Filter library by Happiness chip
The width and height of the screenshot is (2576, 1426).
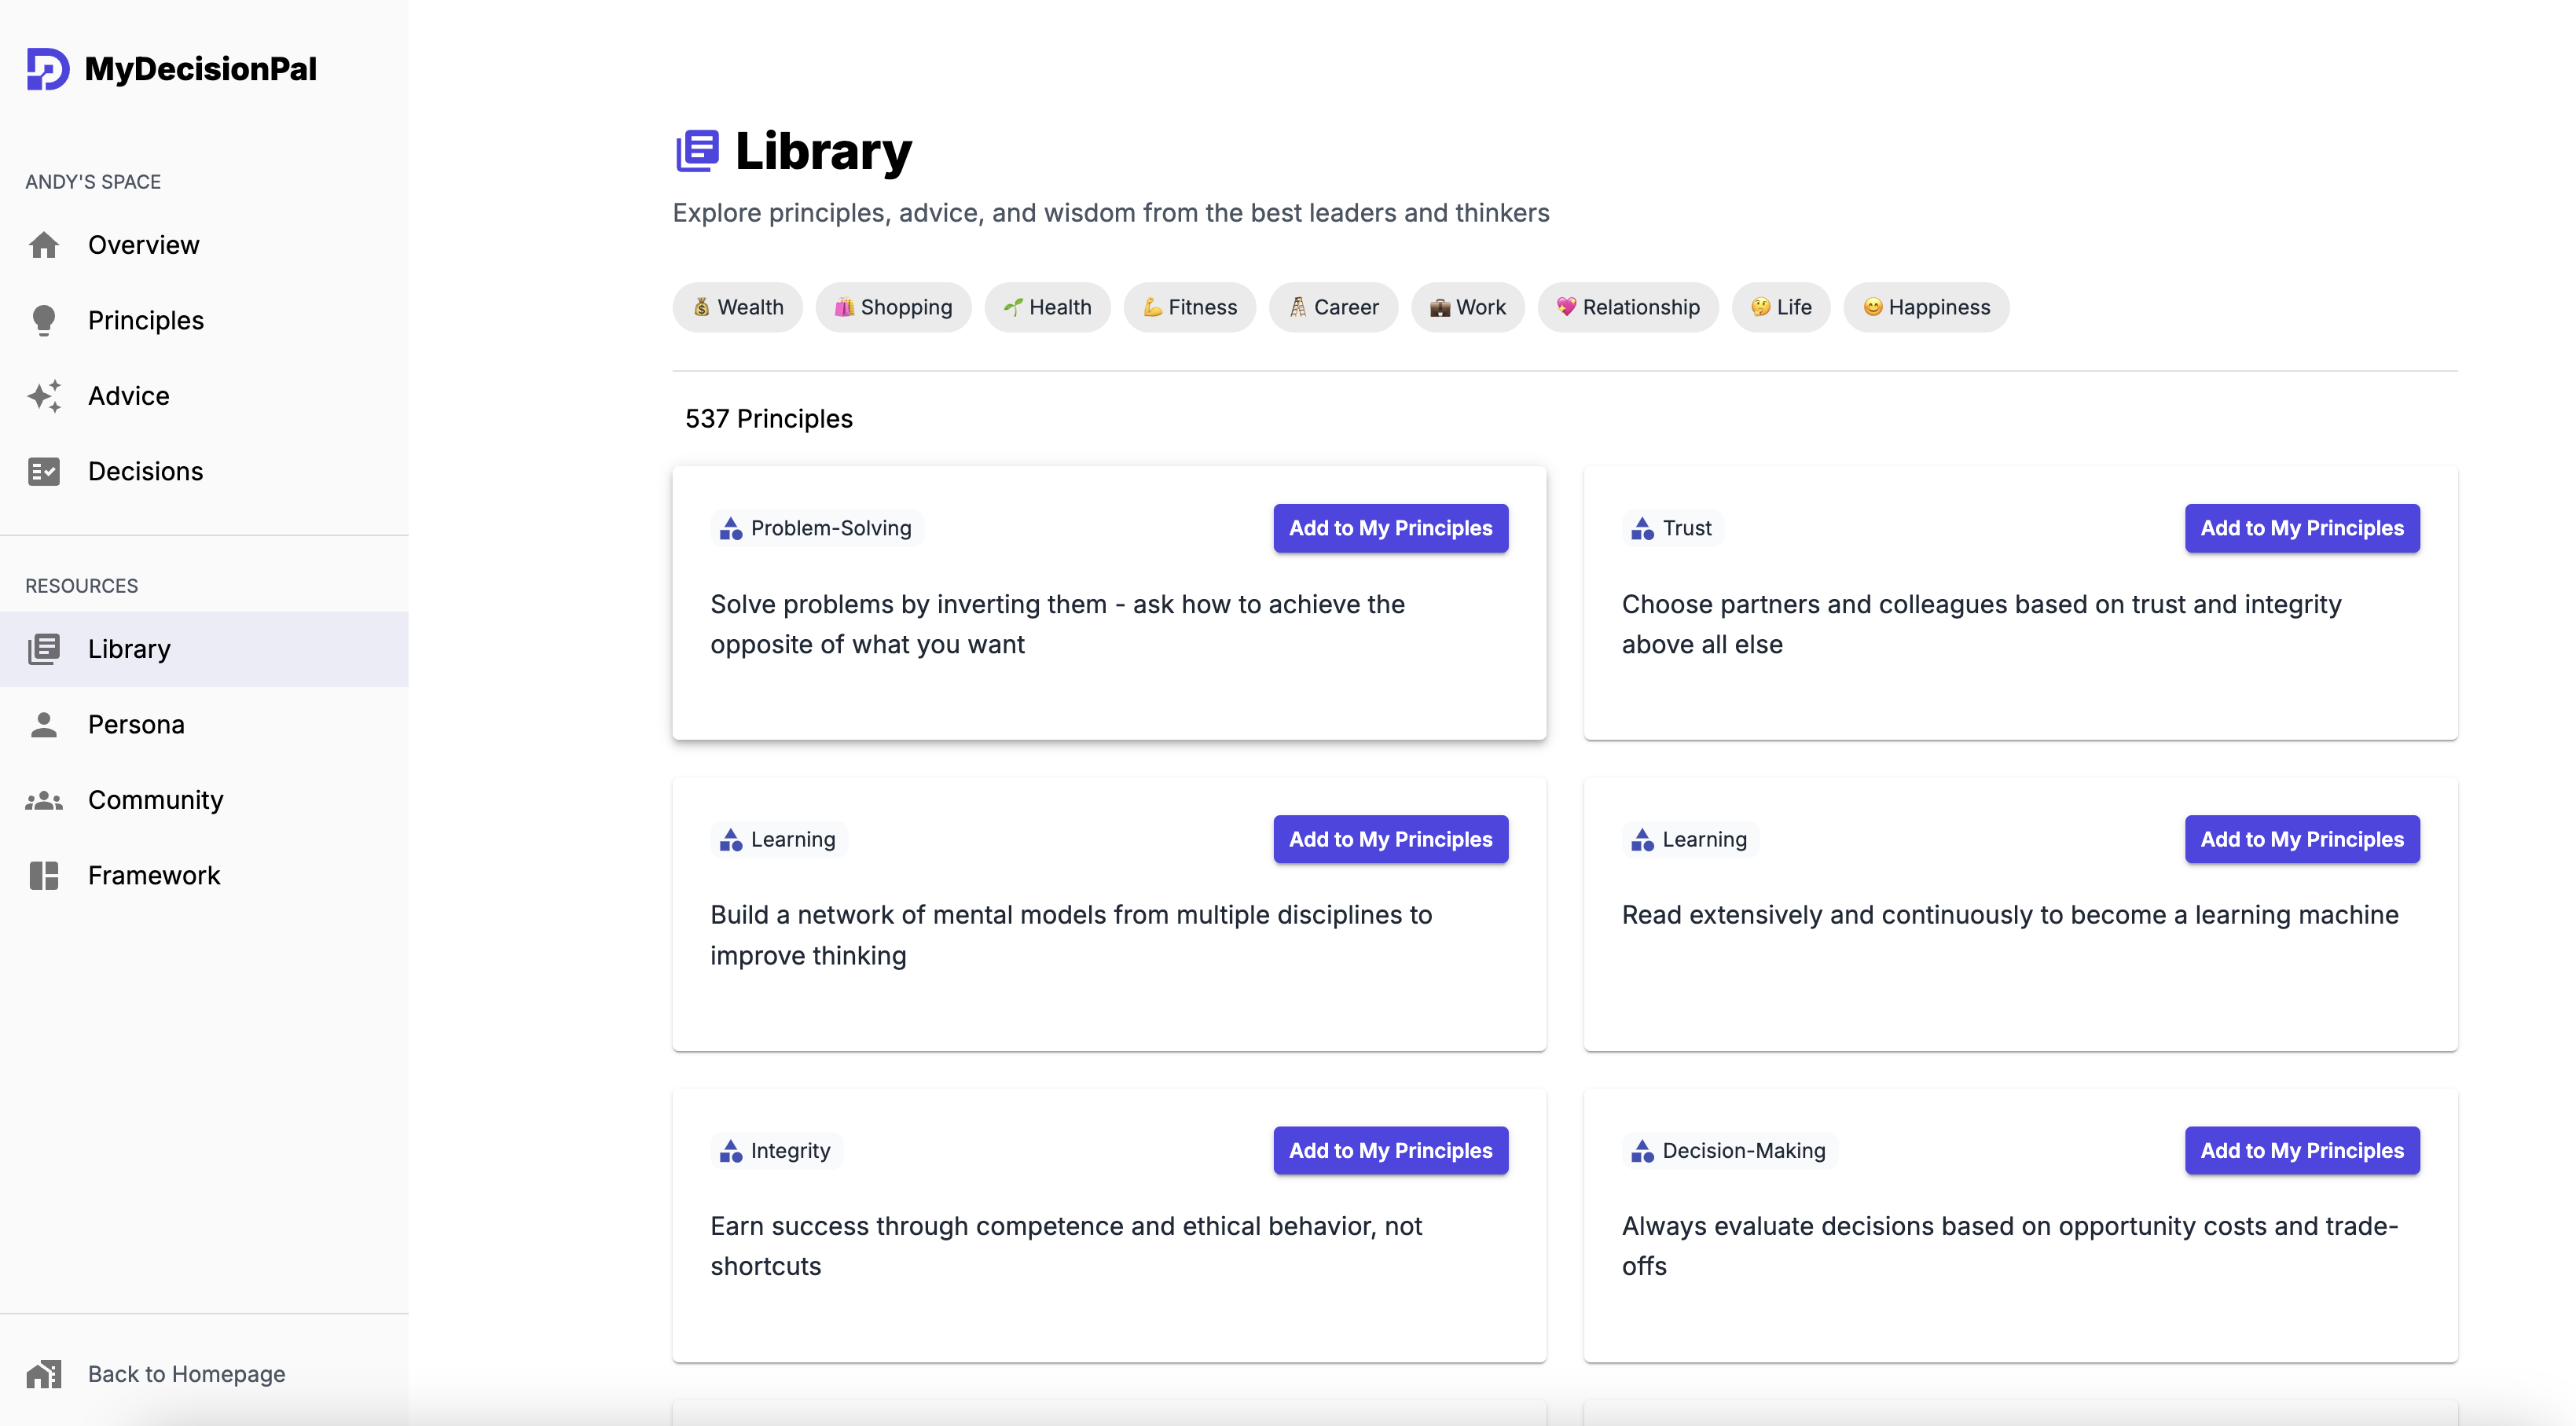(x=1925, y=307)
